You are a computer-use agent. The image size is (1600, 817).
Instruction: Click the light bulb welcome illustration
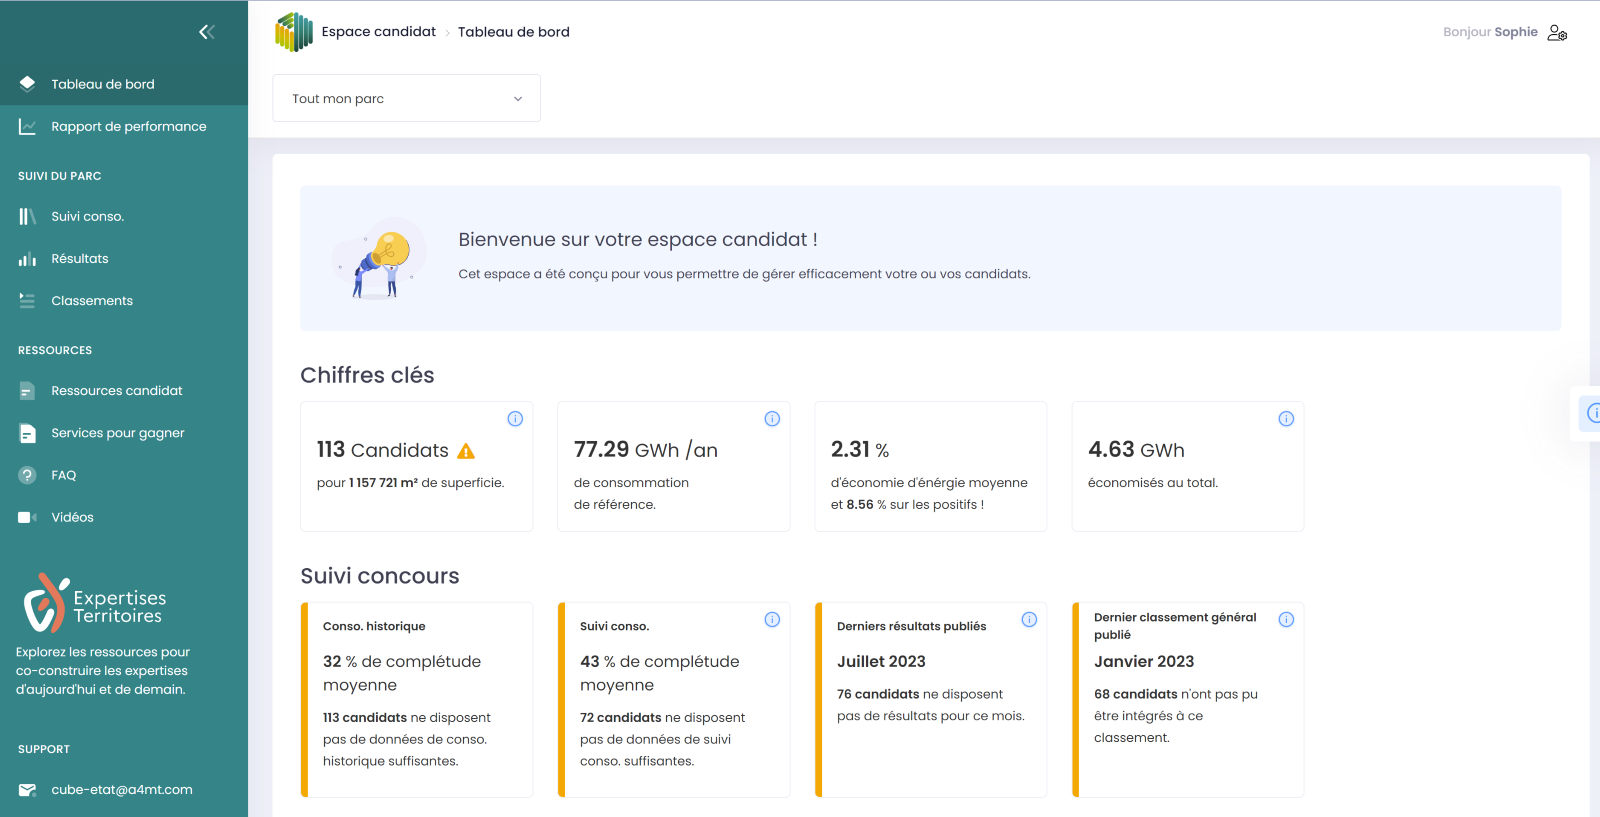point(379,258)
